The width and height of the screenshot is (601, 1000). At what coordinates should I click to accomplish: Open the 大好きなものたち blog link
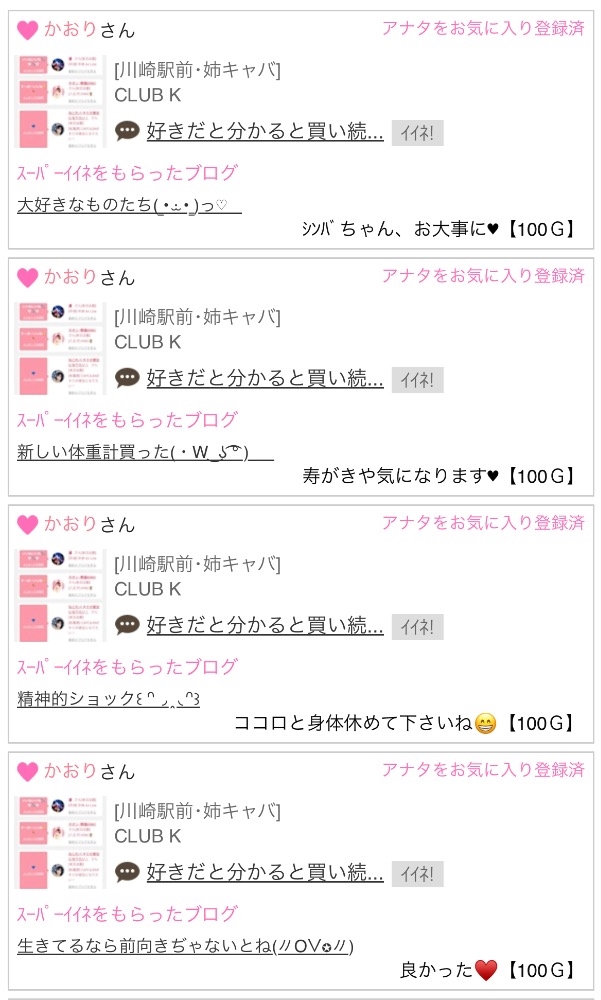128,206
